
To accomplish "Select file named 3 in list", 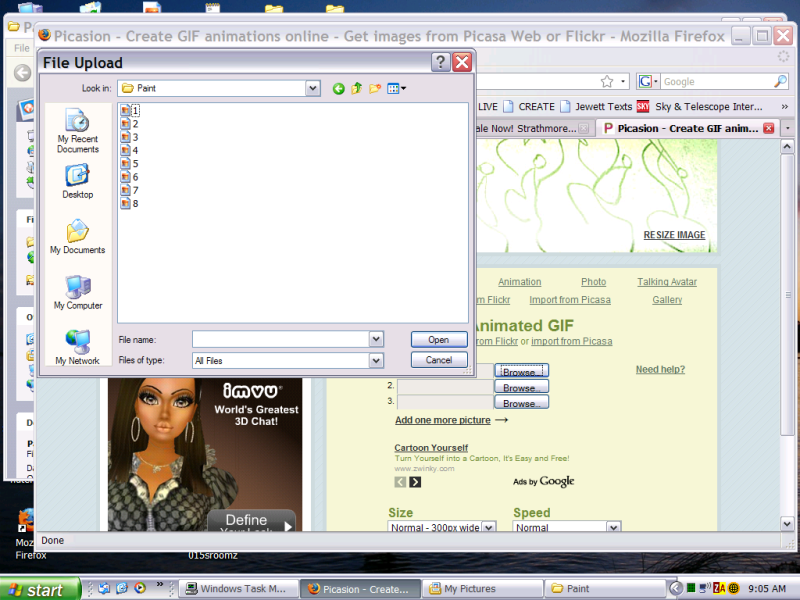I will [130, 137].
